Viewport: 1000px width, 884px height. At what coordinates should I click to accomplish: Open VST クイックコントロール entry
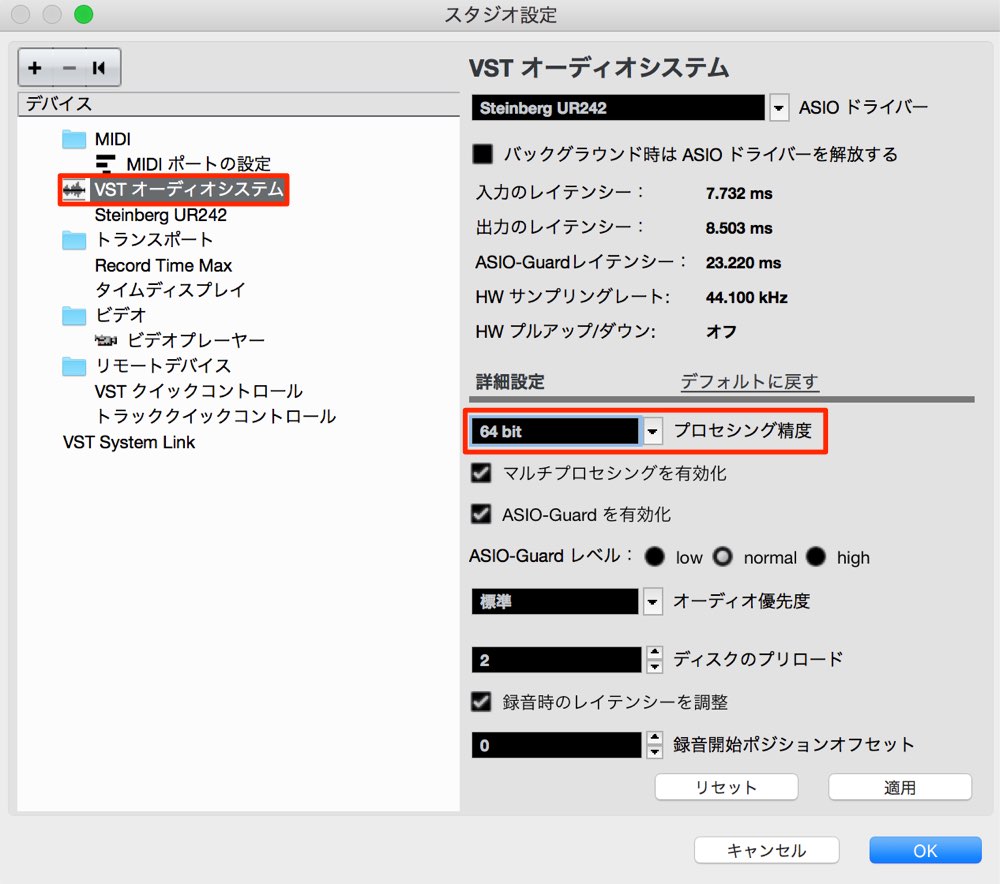[198, 391]
